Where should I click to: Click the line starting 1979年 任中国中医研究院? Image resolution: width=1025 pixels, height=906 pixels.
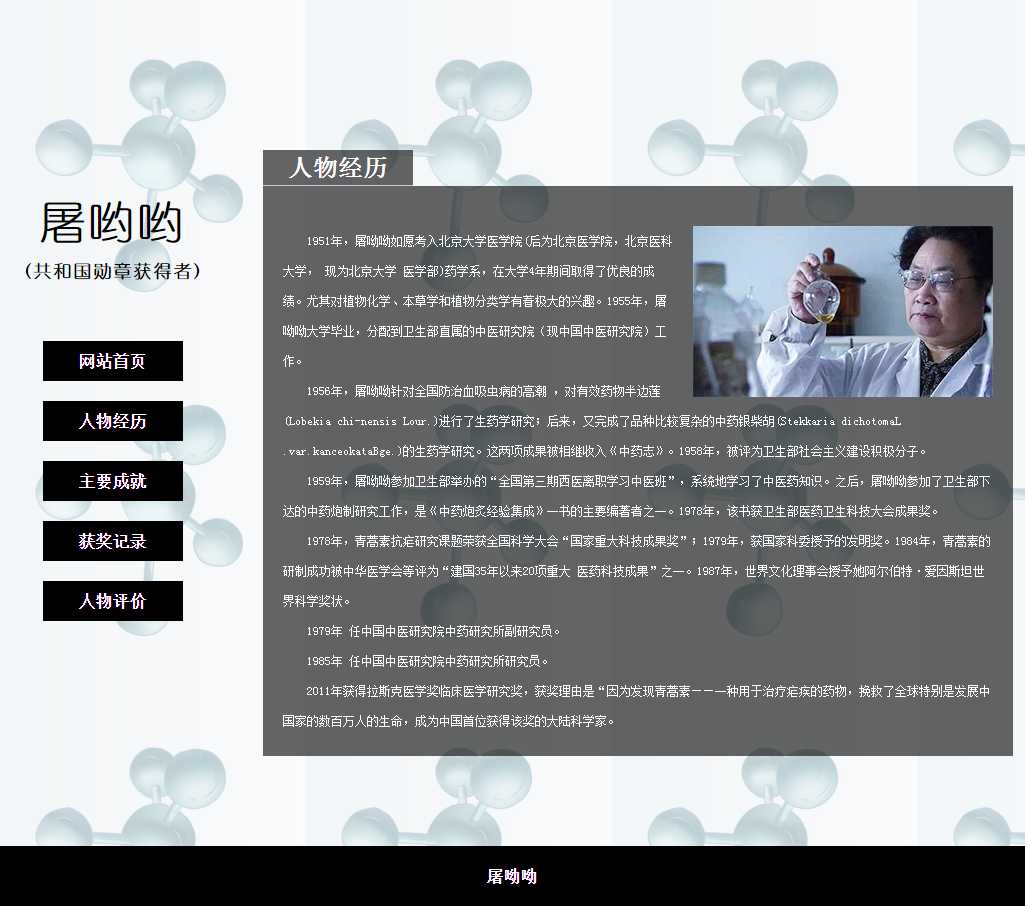433,631
